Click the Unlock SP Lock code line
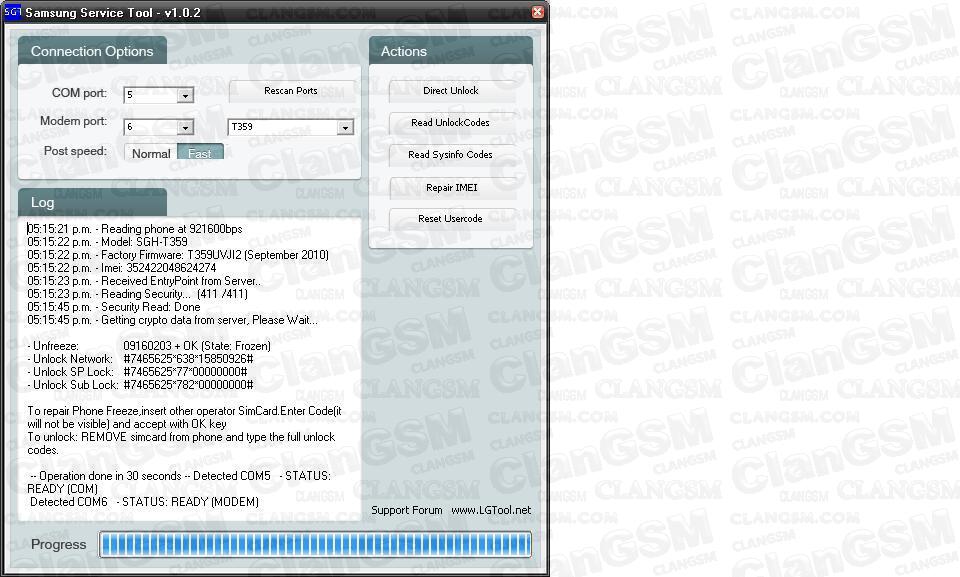Image resolution: width=960 pixels, height=577 pixels. coord(137,372)
